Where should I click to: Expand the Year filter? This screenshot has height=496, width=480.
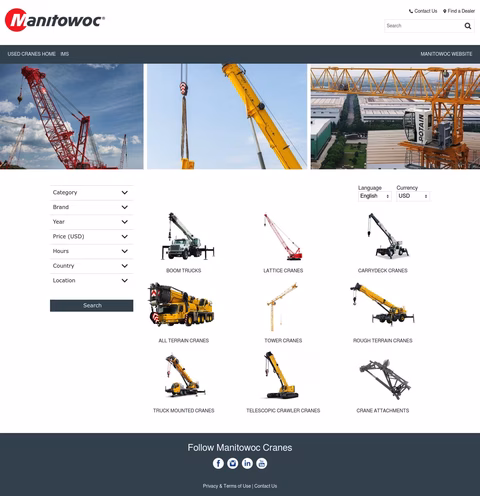(91, 222)
